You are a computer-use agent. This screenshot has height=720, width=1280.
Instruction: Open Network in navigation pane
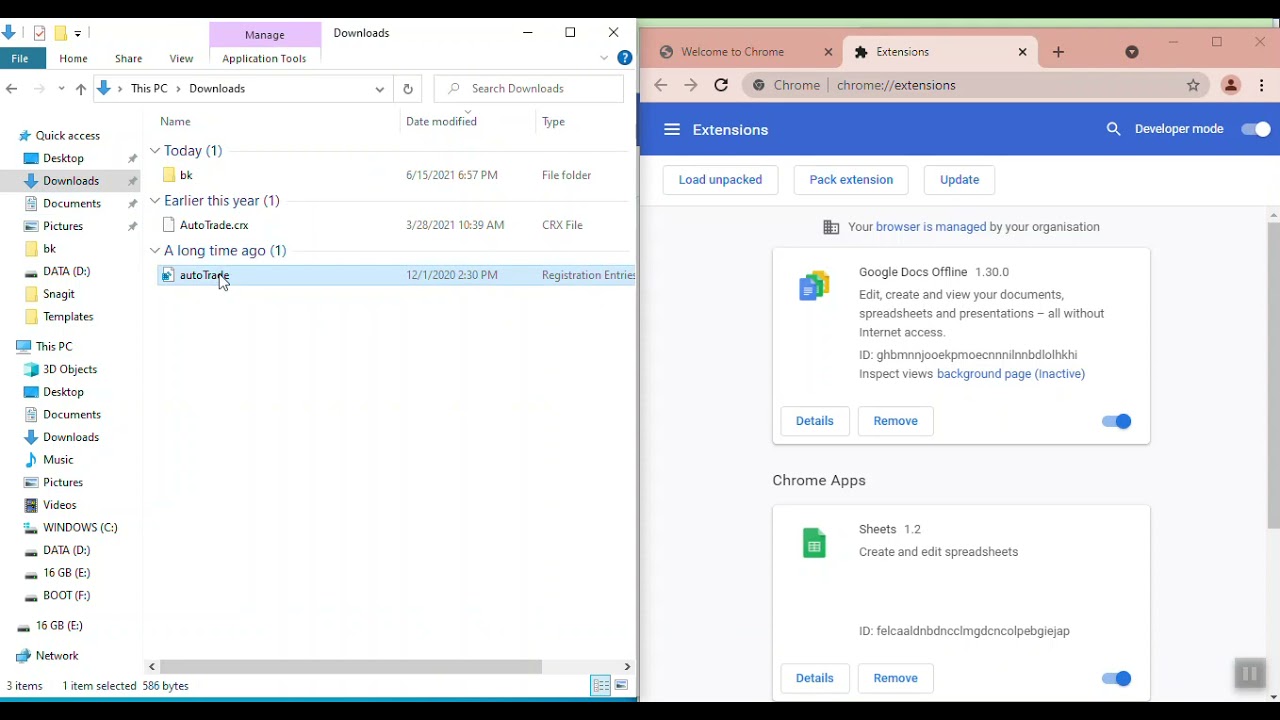57,656
